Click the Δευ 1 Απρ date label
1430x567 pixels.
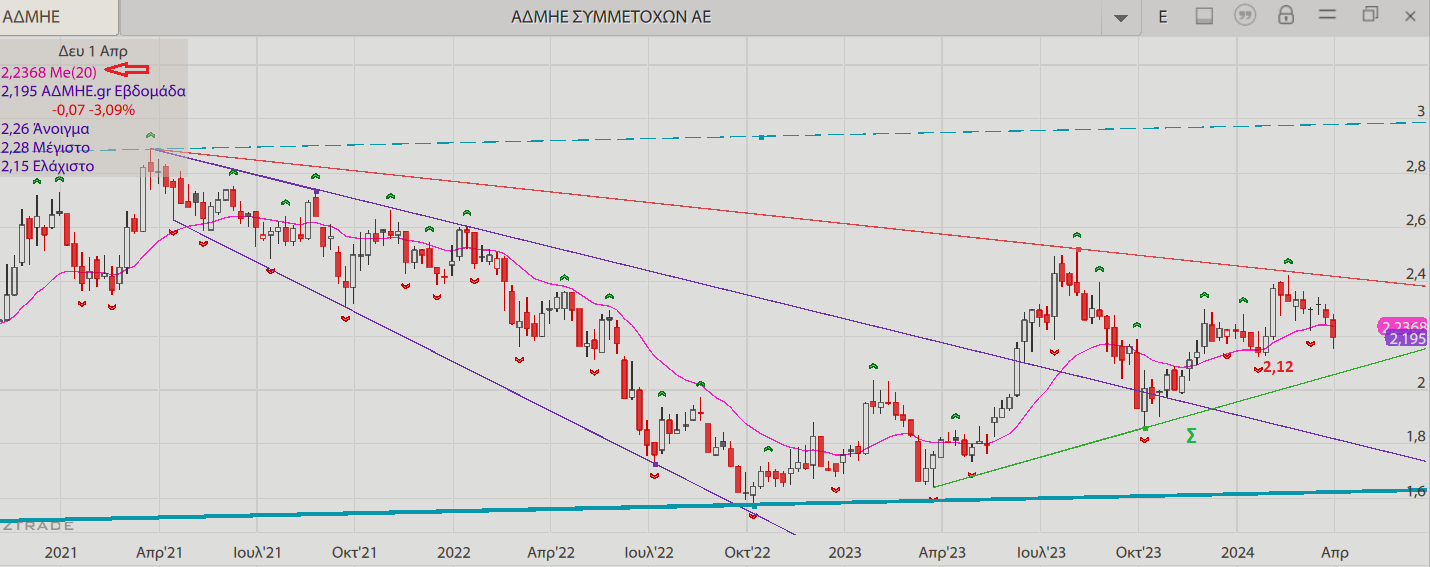point(94,51)
